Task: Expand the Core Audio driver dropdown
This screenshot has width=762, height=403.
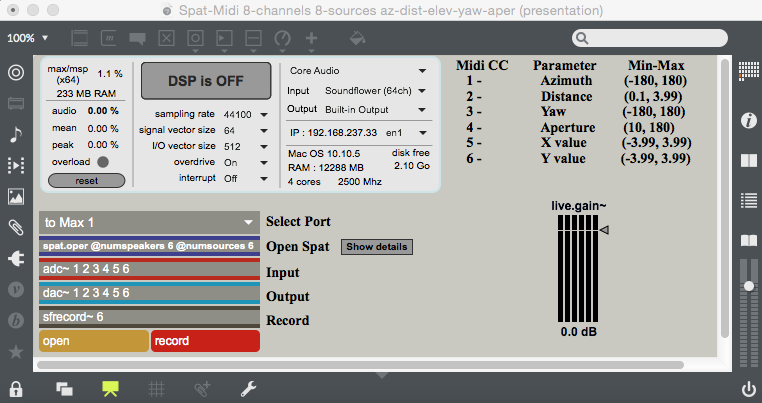Action: point(358,71)
